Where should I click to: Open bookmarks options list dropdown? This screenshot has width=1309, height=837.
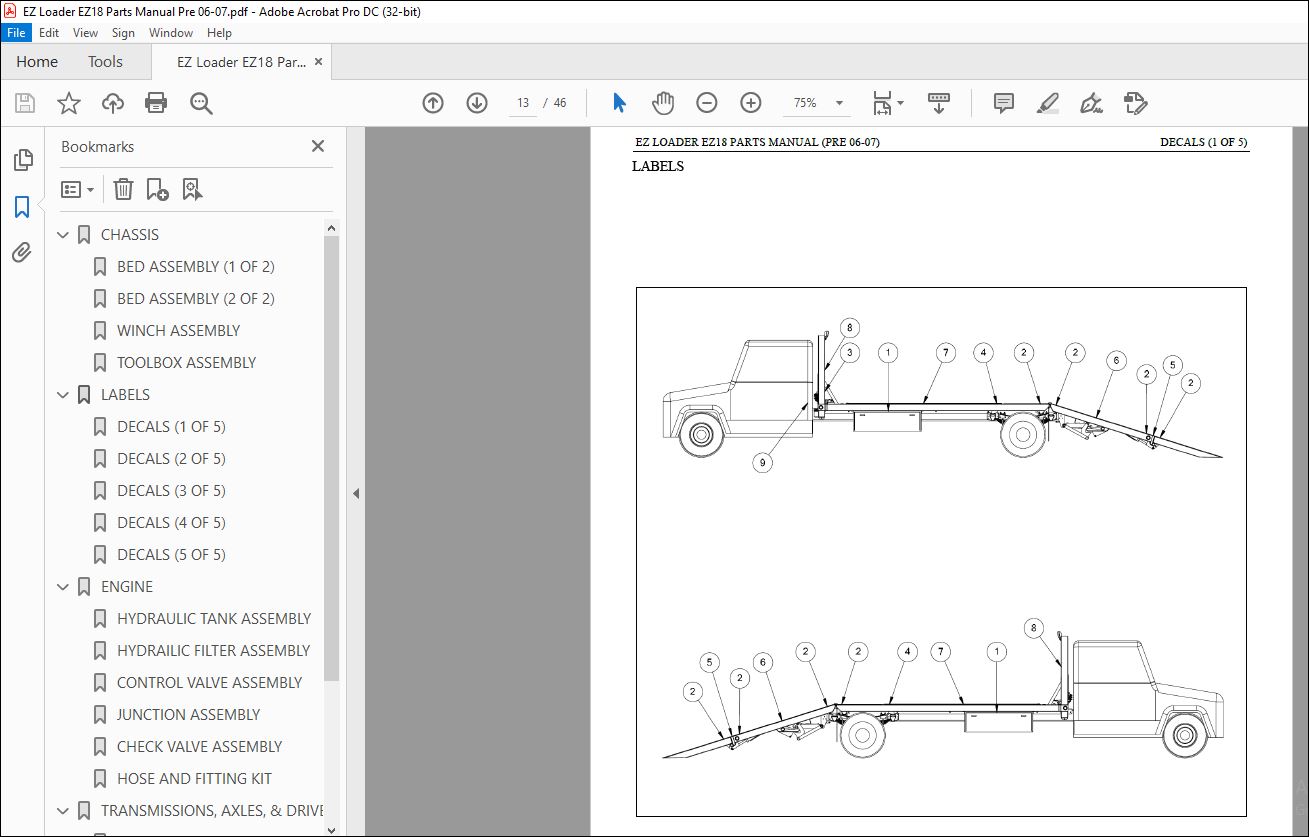tap(78, 189)
